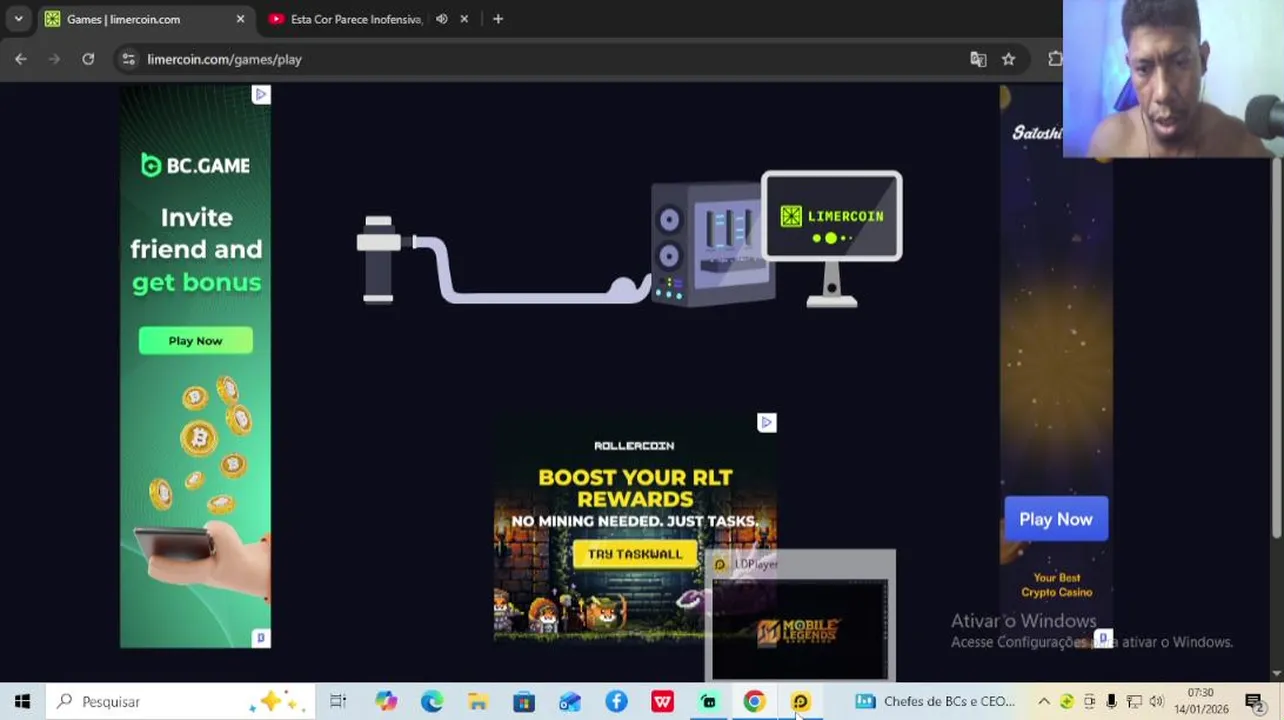
Task: Switch to Google Chrome in taskbar
Action: (754, 702)
